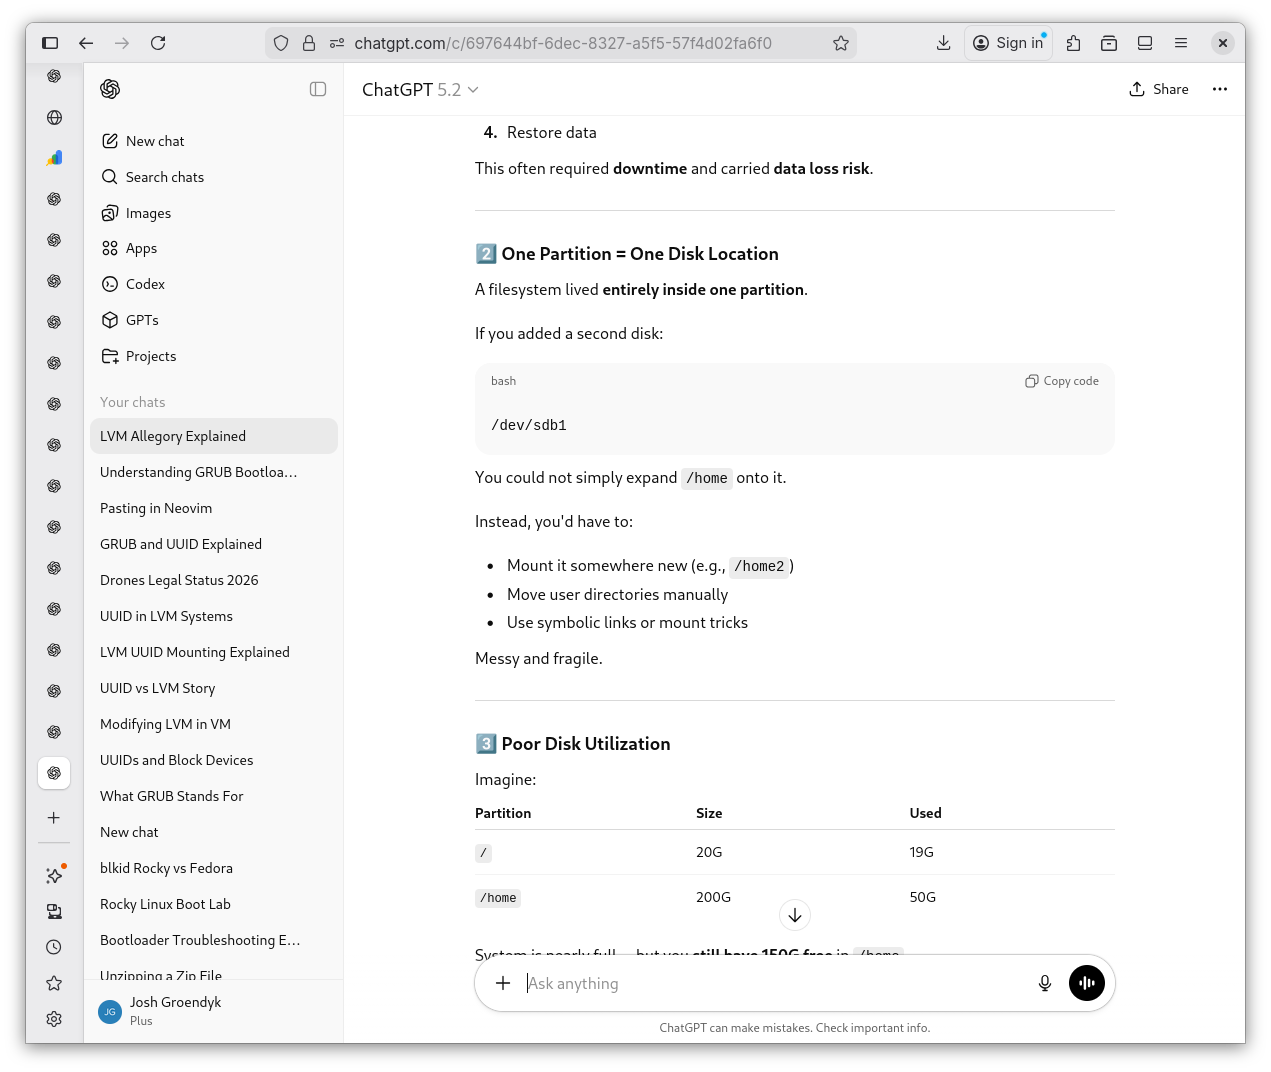Viewport: 1271px width, 1072px height.
Task: Start voice mode with the waveform button
Action: point(1086,983)
